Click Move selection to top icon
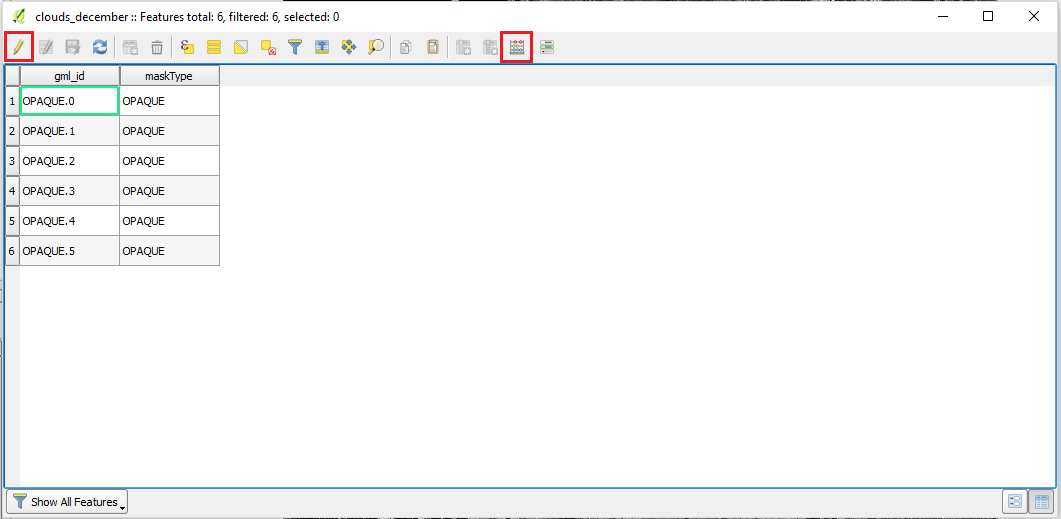Image resolution: width=1061 pixels, height=519 pixels. (322, 47)
